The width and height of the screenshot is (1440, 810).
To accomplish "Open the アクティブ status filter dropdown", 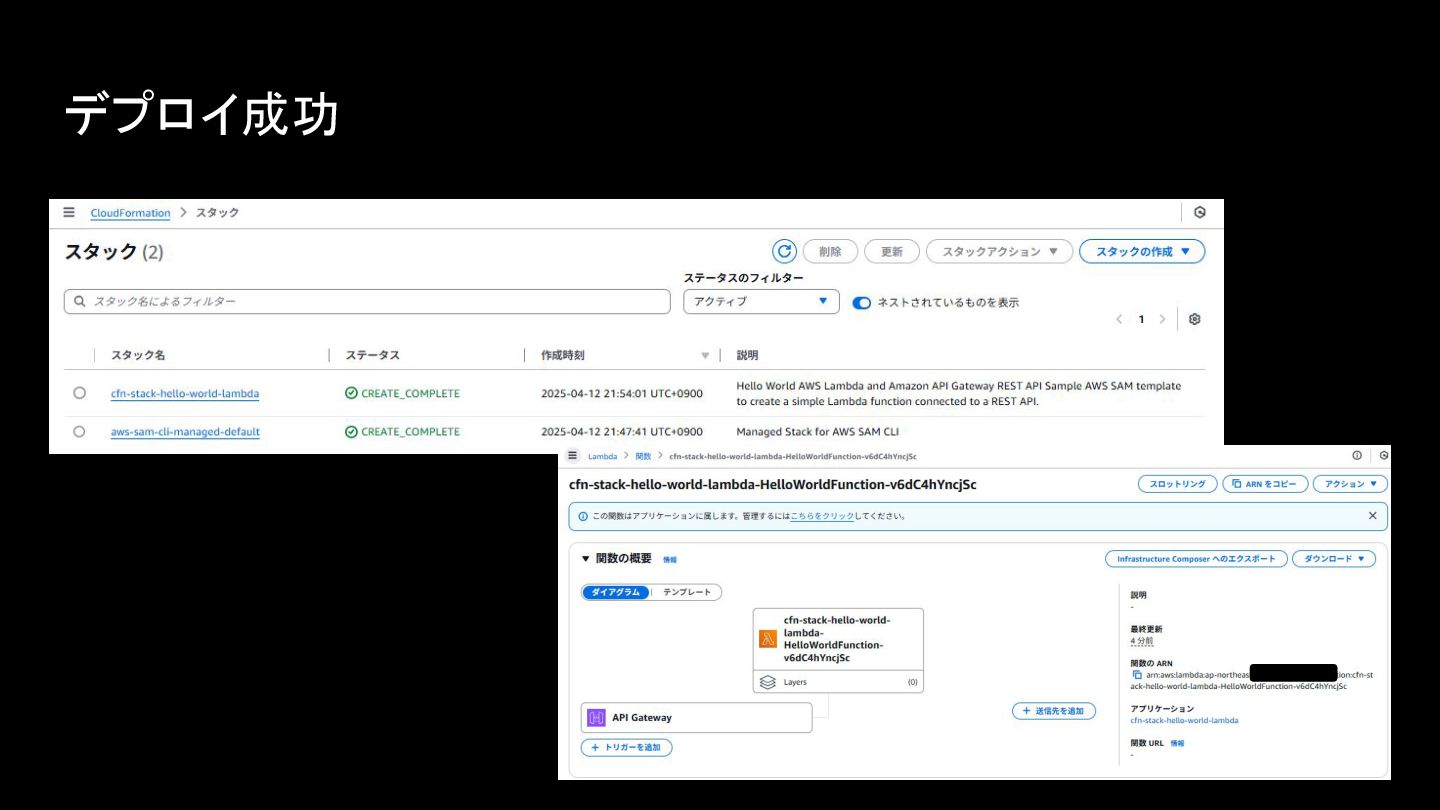I will [x=761, y=301].
